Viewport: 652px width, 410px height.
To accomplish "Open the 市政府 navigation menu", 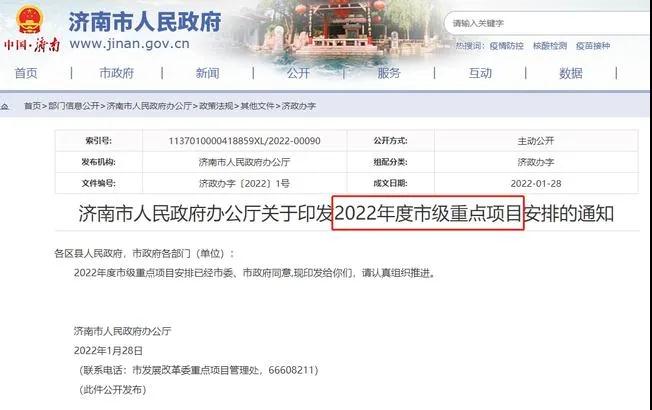I will (x=116, y=73).
